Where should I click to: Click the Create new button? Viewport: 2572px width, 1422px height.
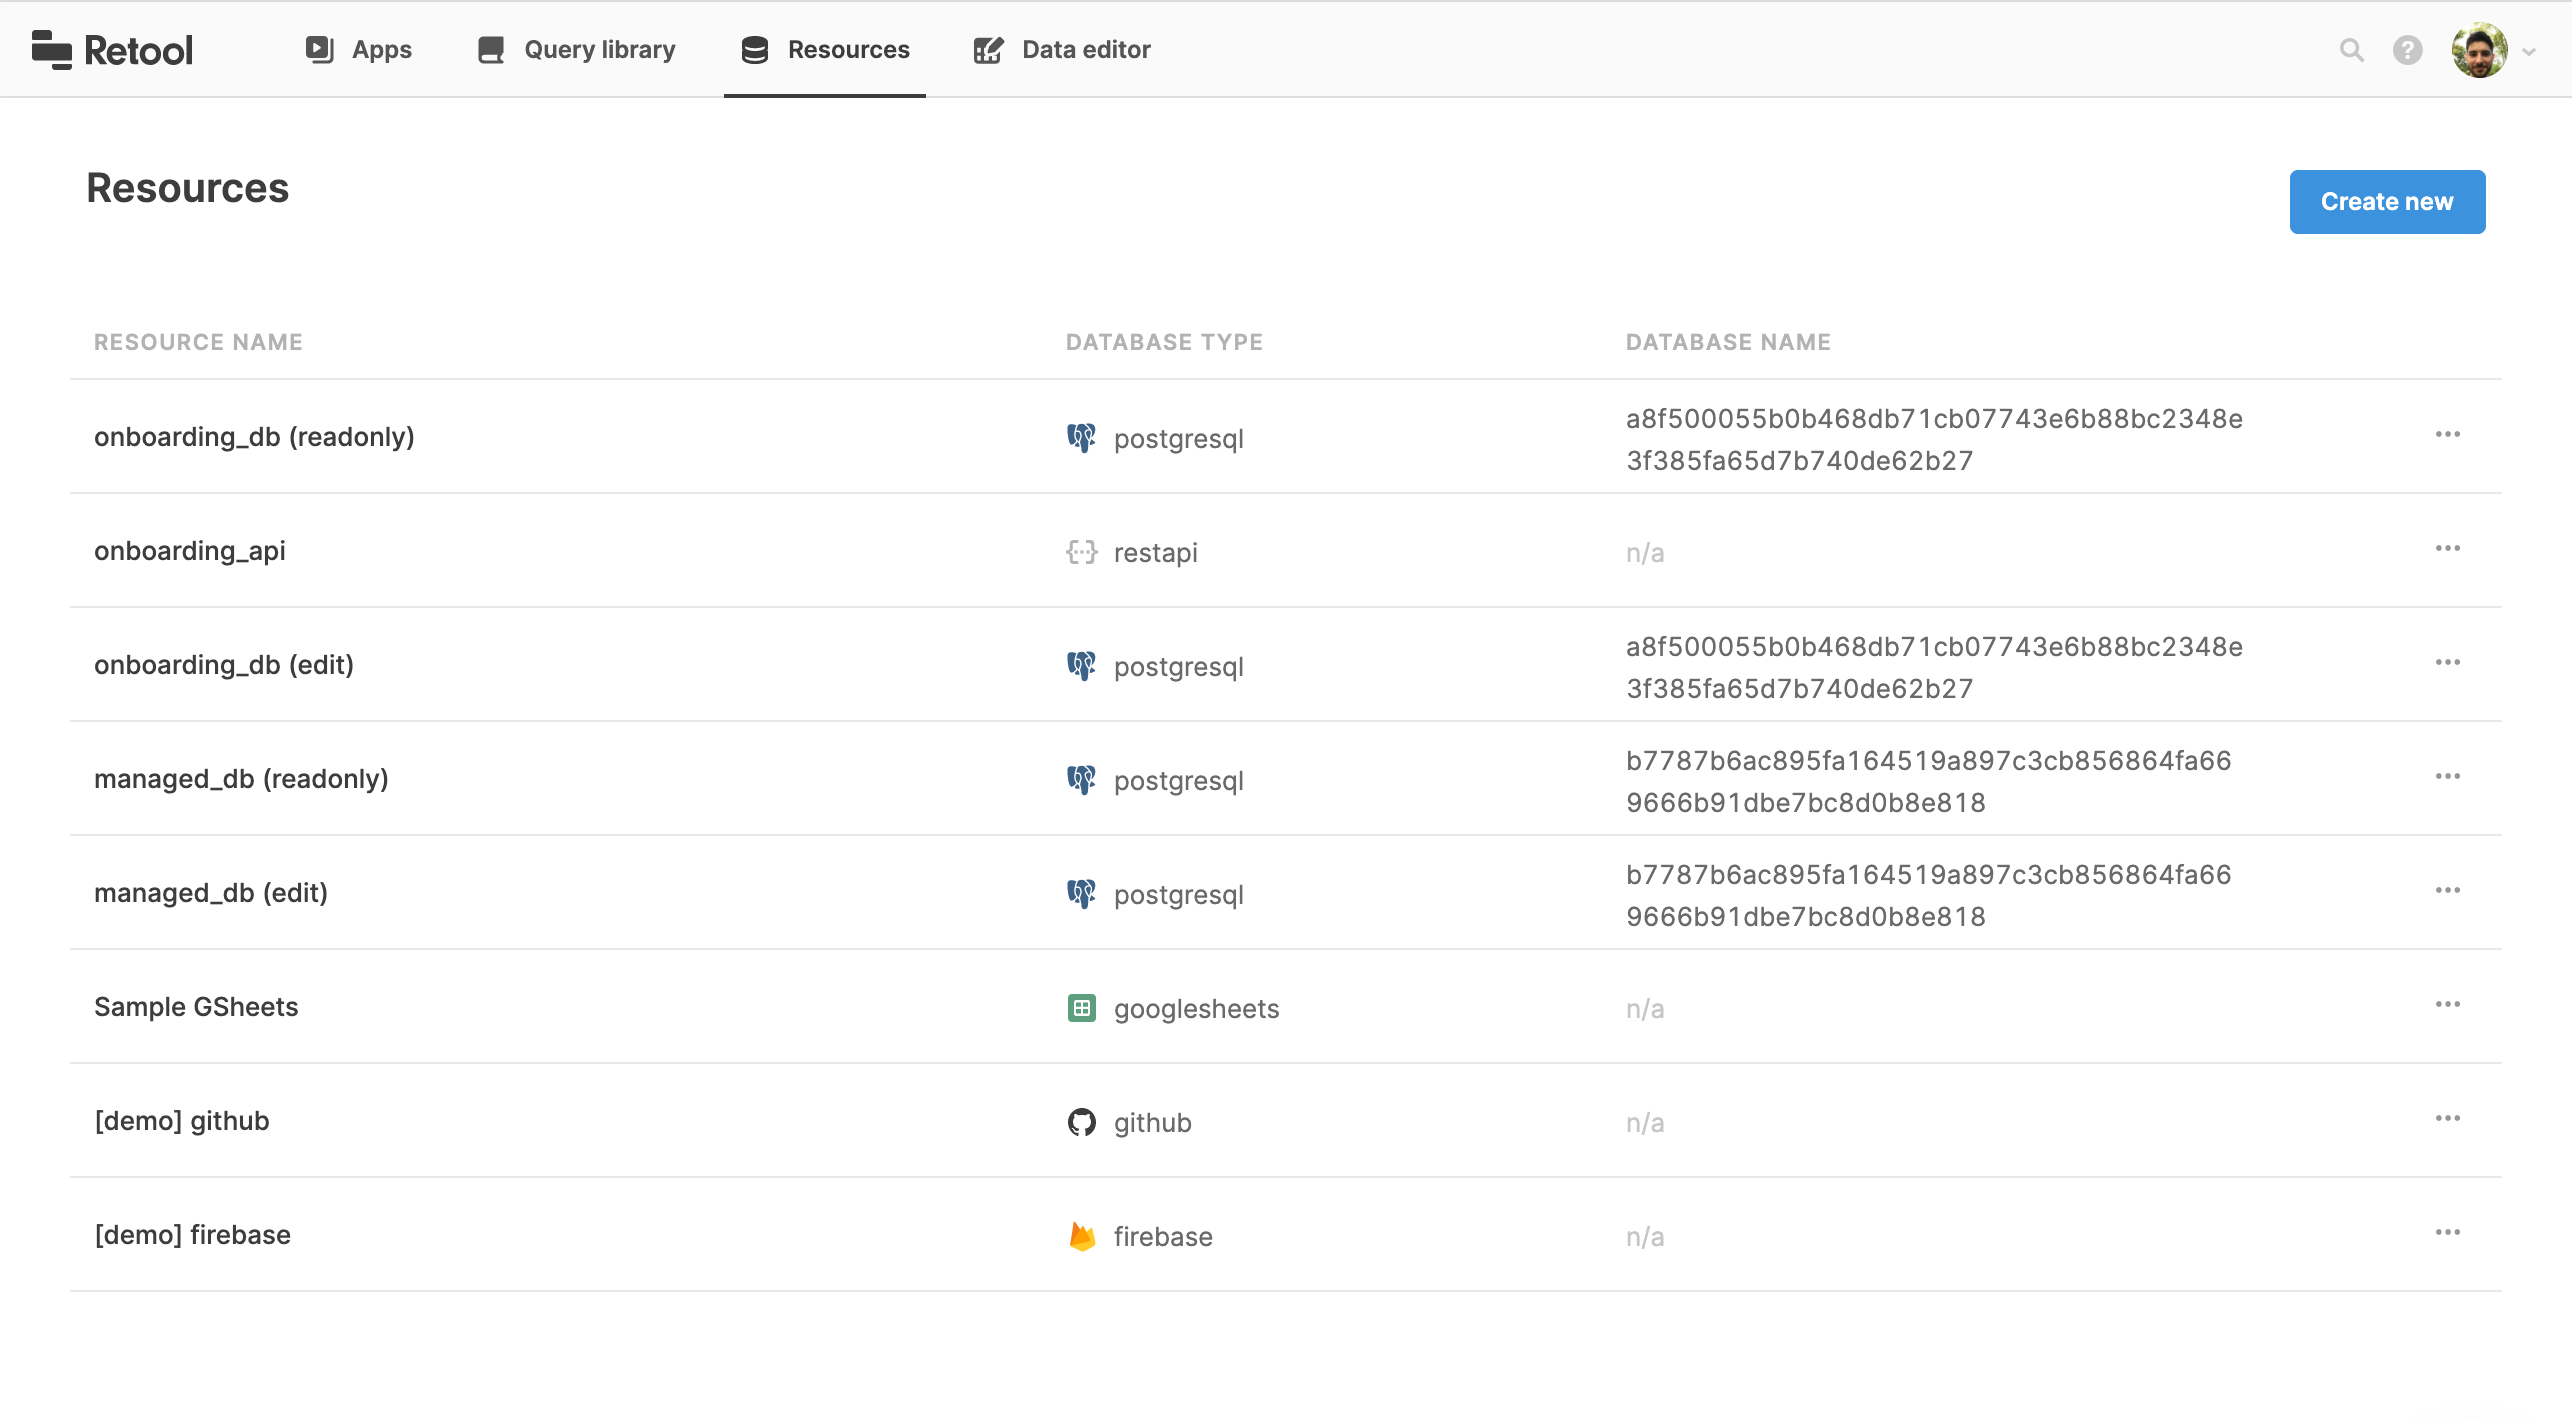[2386, 202]
